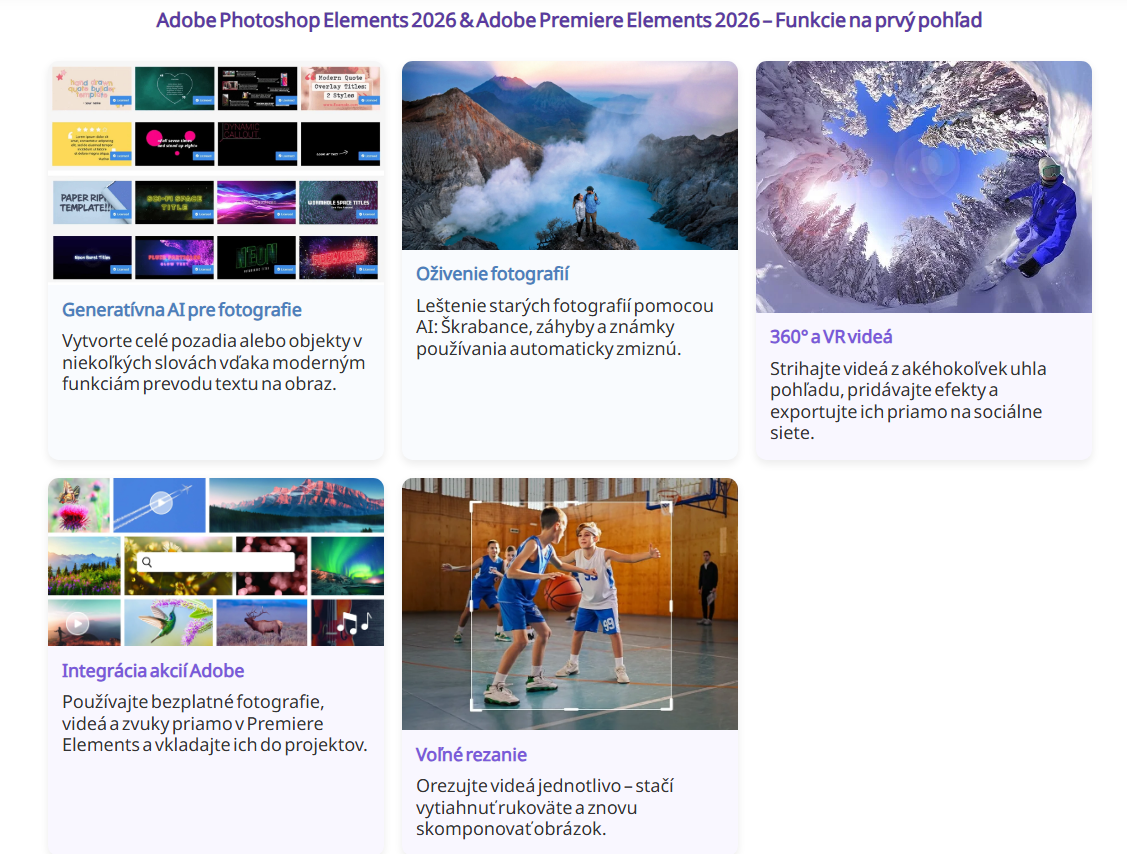
Task: Choose the Paper Rip Template thumbnail
Action: [92, 202]
